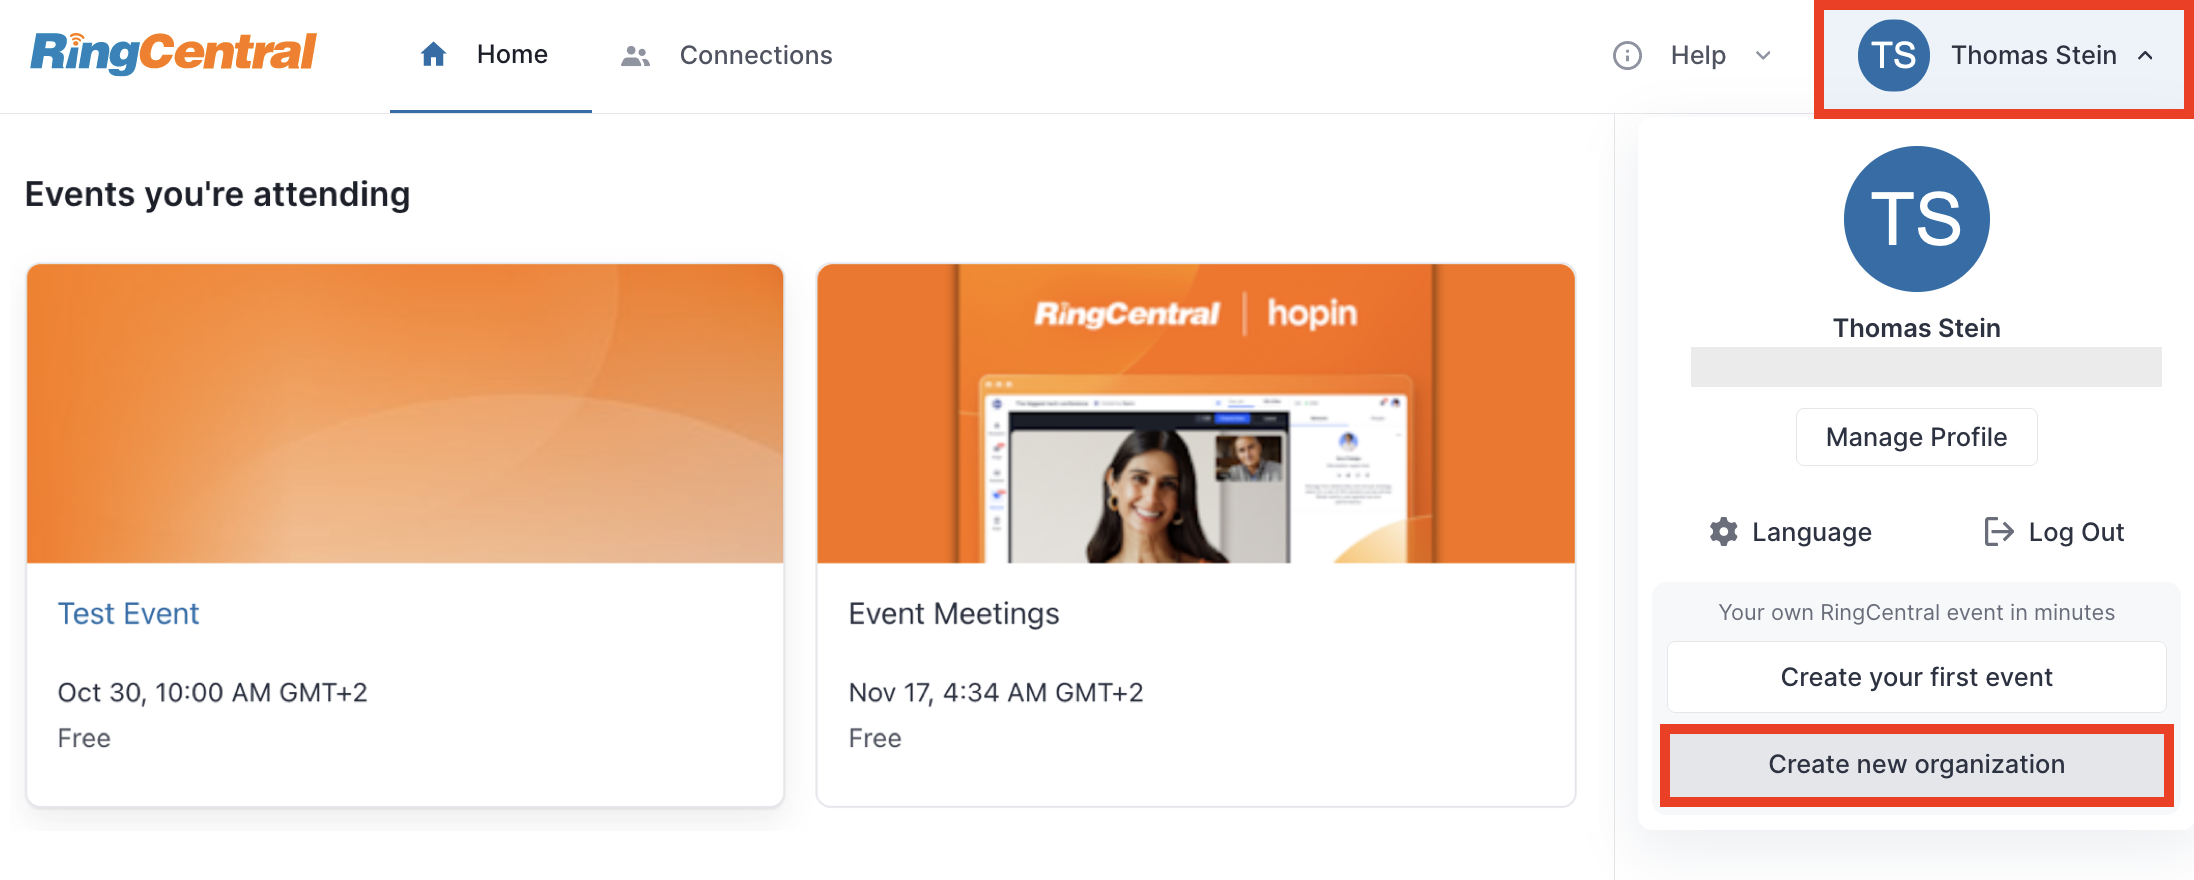Expand the Help dropdown chevron
Image resolution: width=2194 pixels, height=880 pixels.
coord(1763,55)
